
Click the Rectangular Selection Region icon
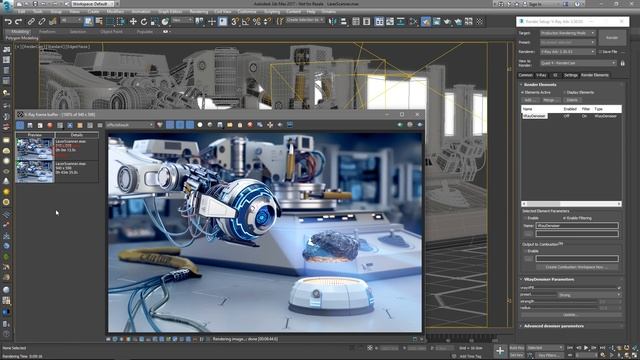[110, 21]
